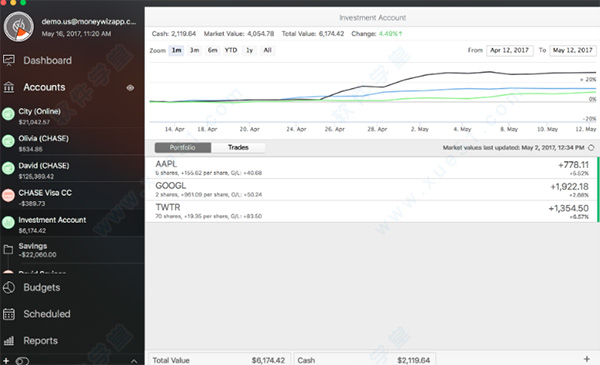This screenshot has height=365, width=600.
Task: Click the green icon beside Investment Account
Action: point(8,223)
